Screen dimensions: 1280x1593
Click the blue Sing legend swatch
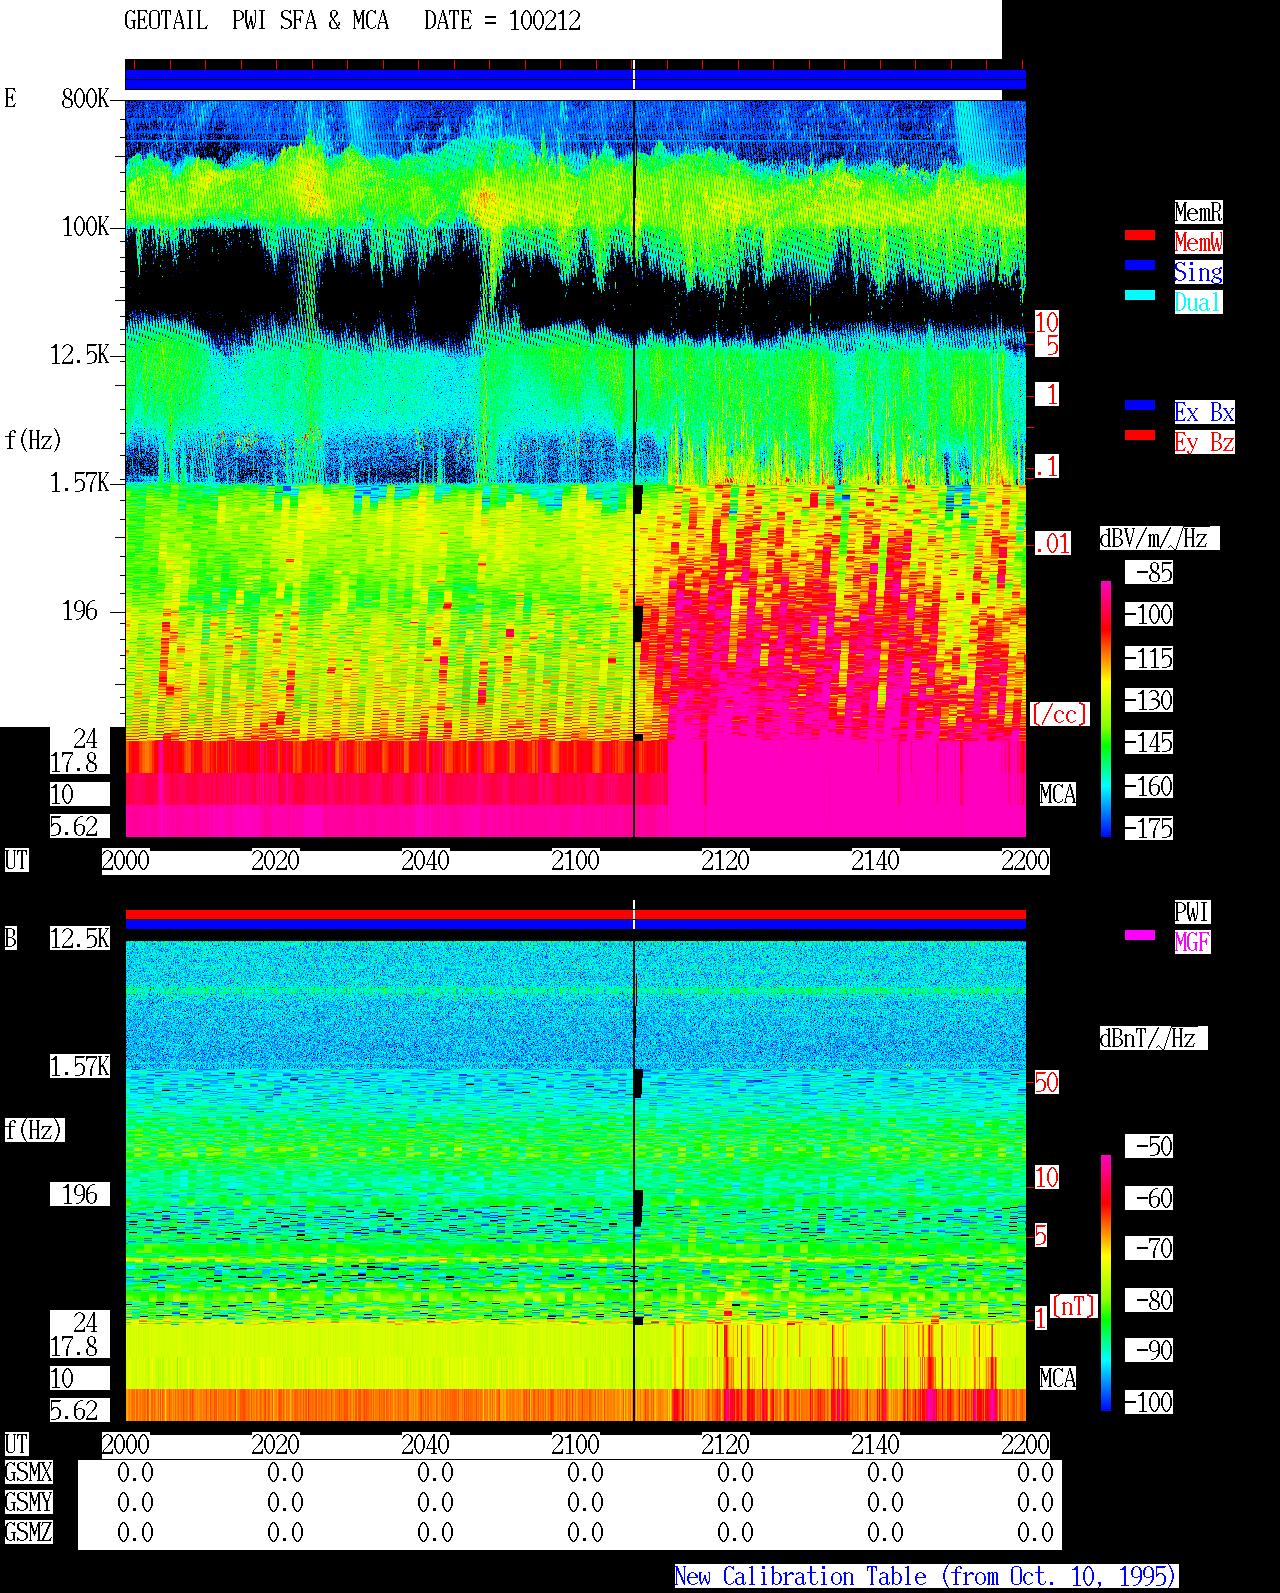pos(1140,265)
